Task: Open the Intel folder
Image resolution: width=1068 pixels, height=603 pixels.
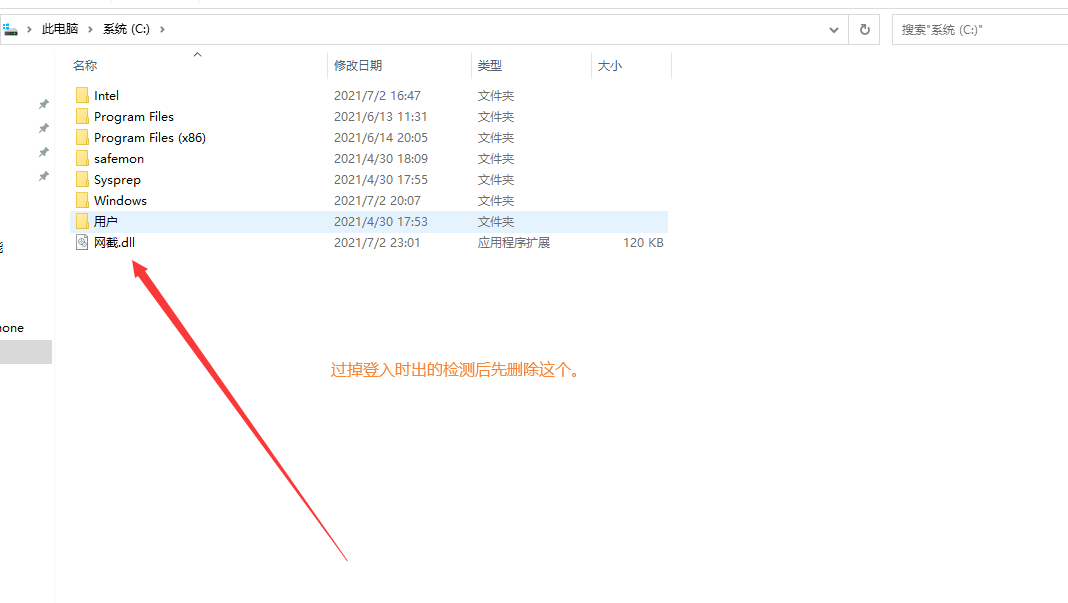Action: coord(104,95)
